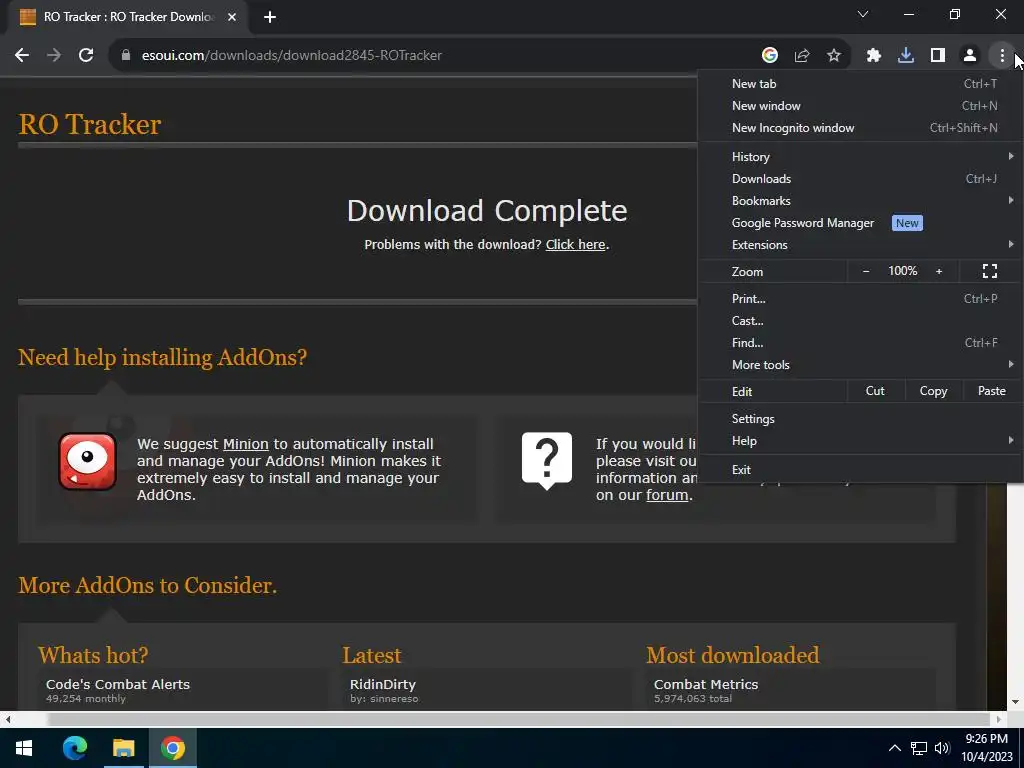Click the site lock icon
This screenshot has width=1024, height=768.
point(126,56)
